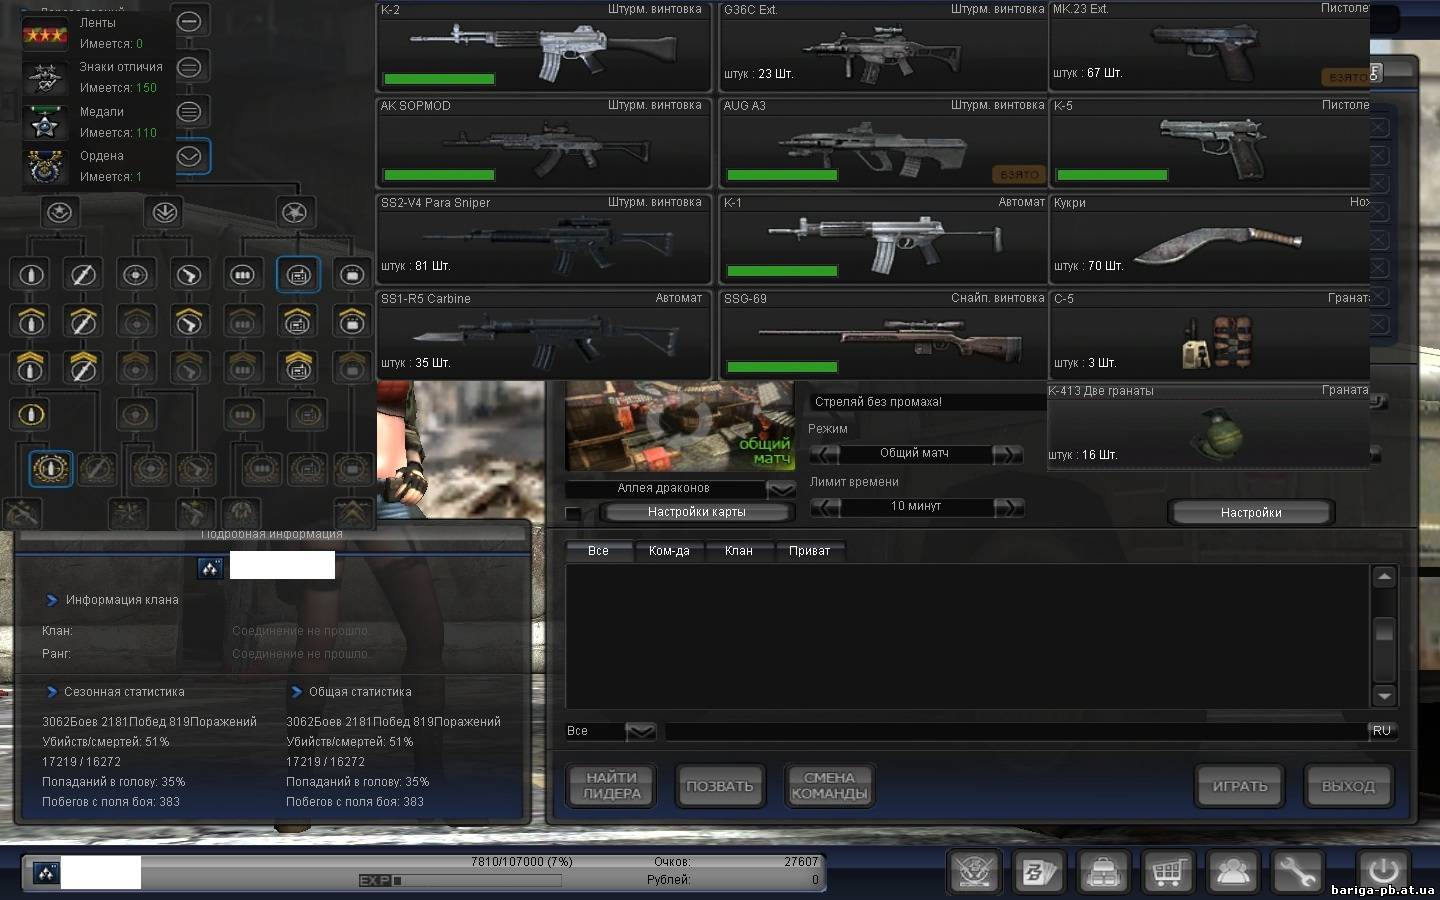Viewport: 1440px width, 900px height.
Task: Open the inventory backpack icon
Action: (x=1103, y=871)
